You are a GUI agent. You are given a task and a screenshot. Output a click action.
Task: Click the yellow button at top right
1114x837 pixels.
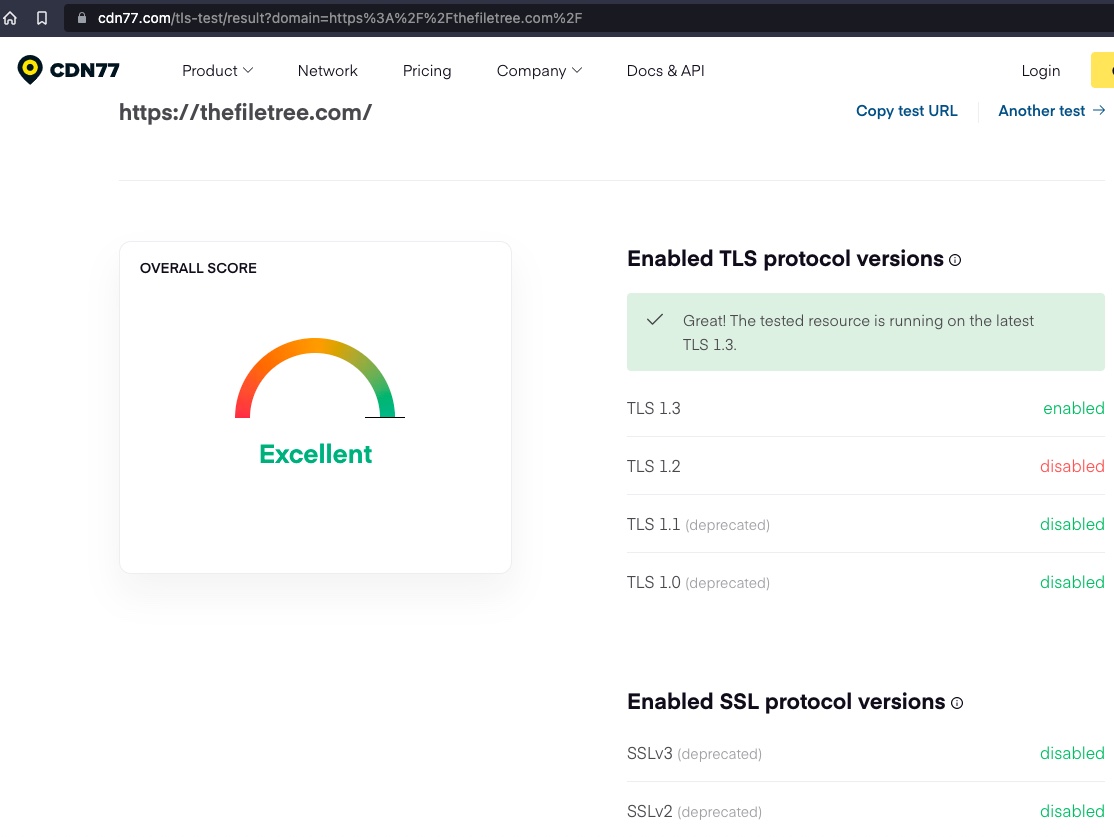click(x=1107, y=70)
